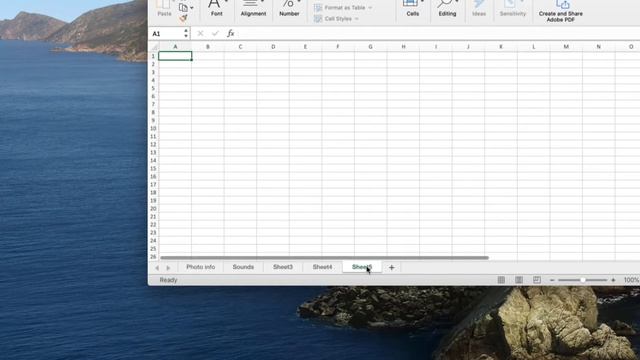Click the 100% zoom level
The height and width of the screenshot is (360, 640).
pyautogui.click(x=631, y=280)
